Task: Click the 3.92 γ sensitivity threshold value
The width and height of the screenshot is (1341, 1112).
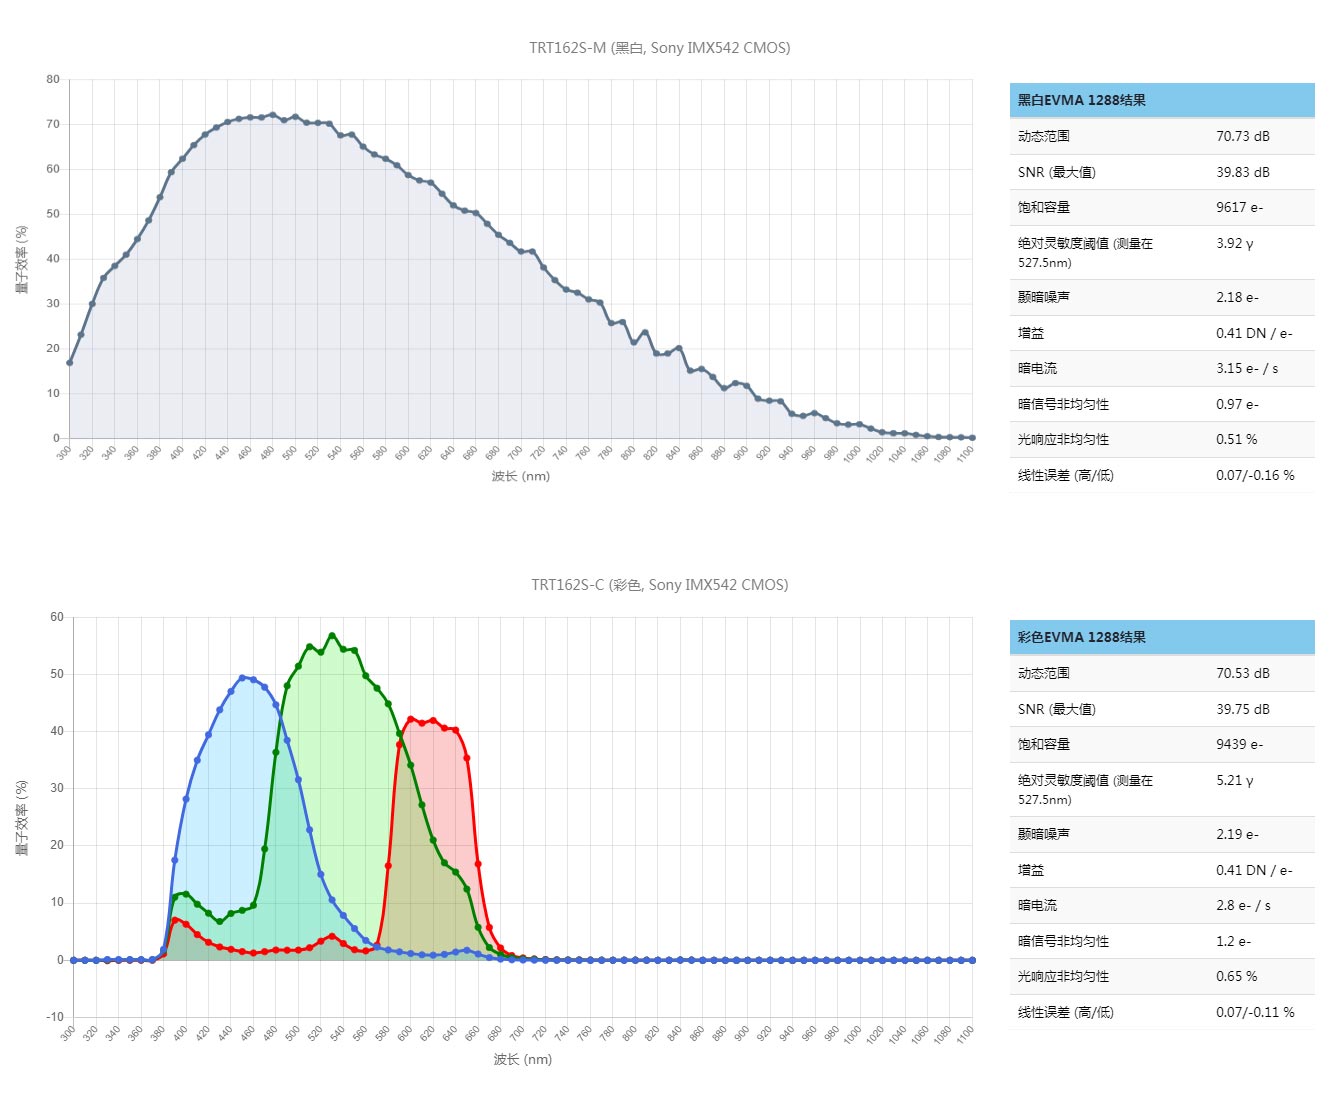Action: (1234, 243)
